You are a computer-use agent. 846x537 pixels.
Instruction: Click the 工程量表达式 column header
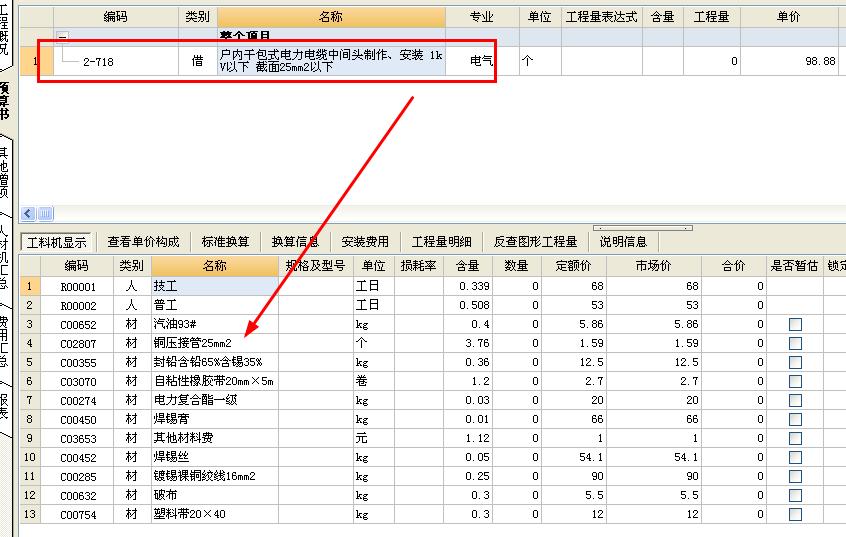click(602, 17)
